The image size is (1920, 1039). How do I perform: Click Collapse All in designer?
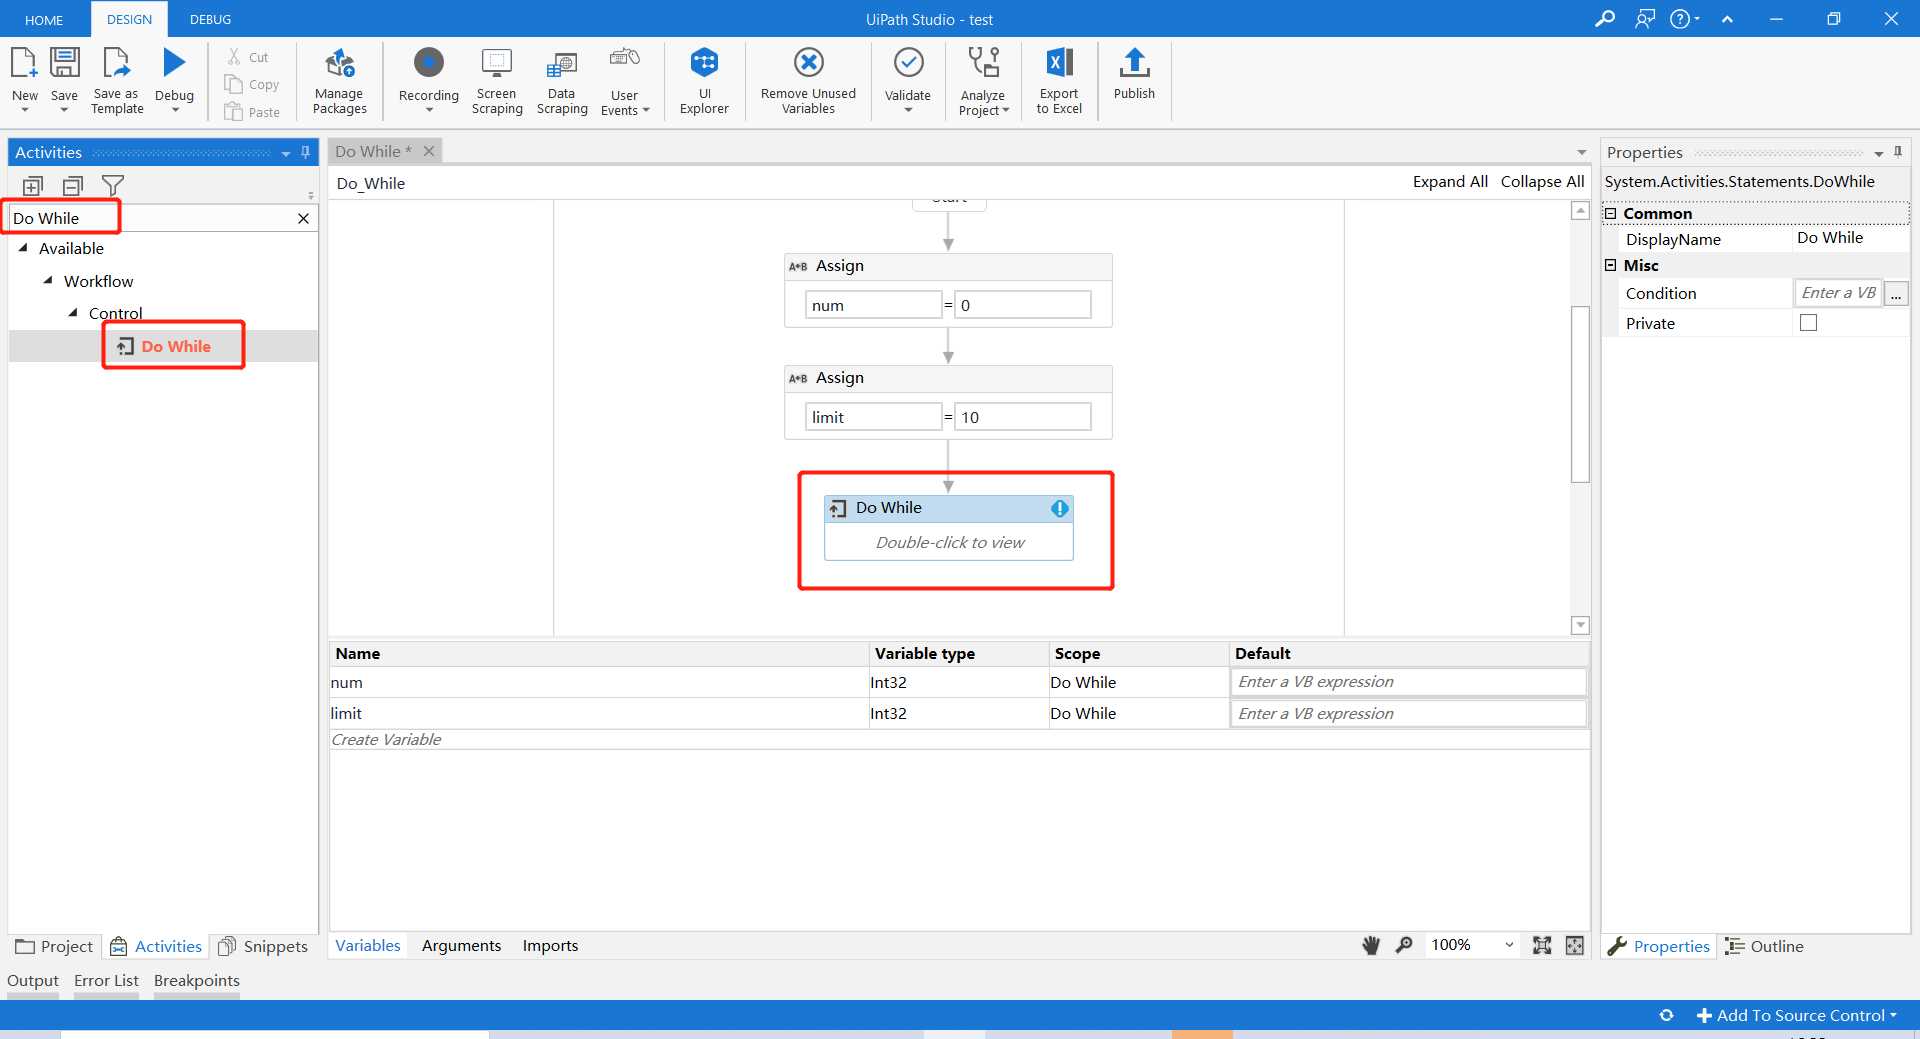click(x=1542, y=181)
